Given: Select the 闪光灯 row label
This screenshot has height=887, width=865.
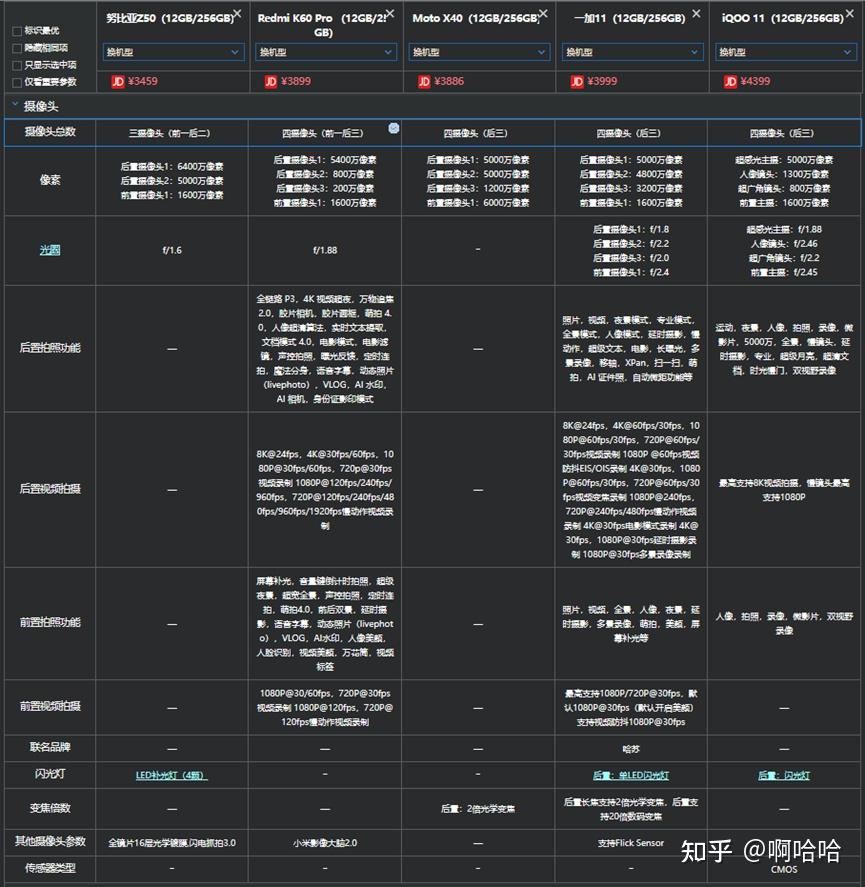Looking at the screenshot, I should tap(50, 774).
